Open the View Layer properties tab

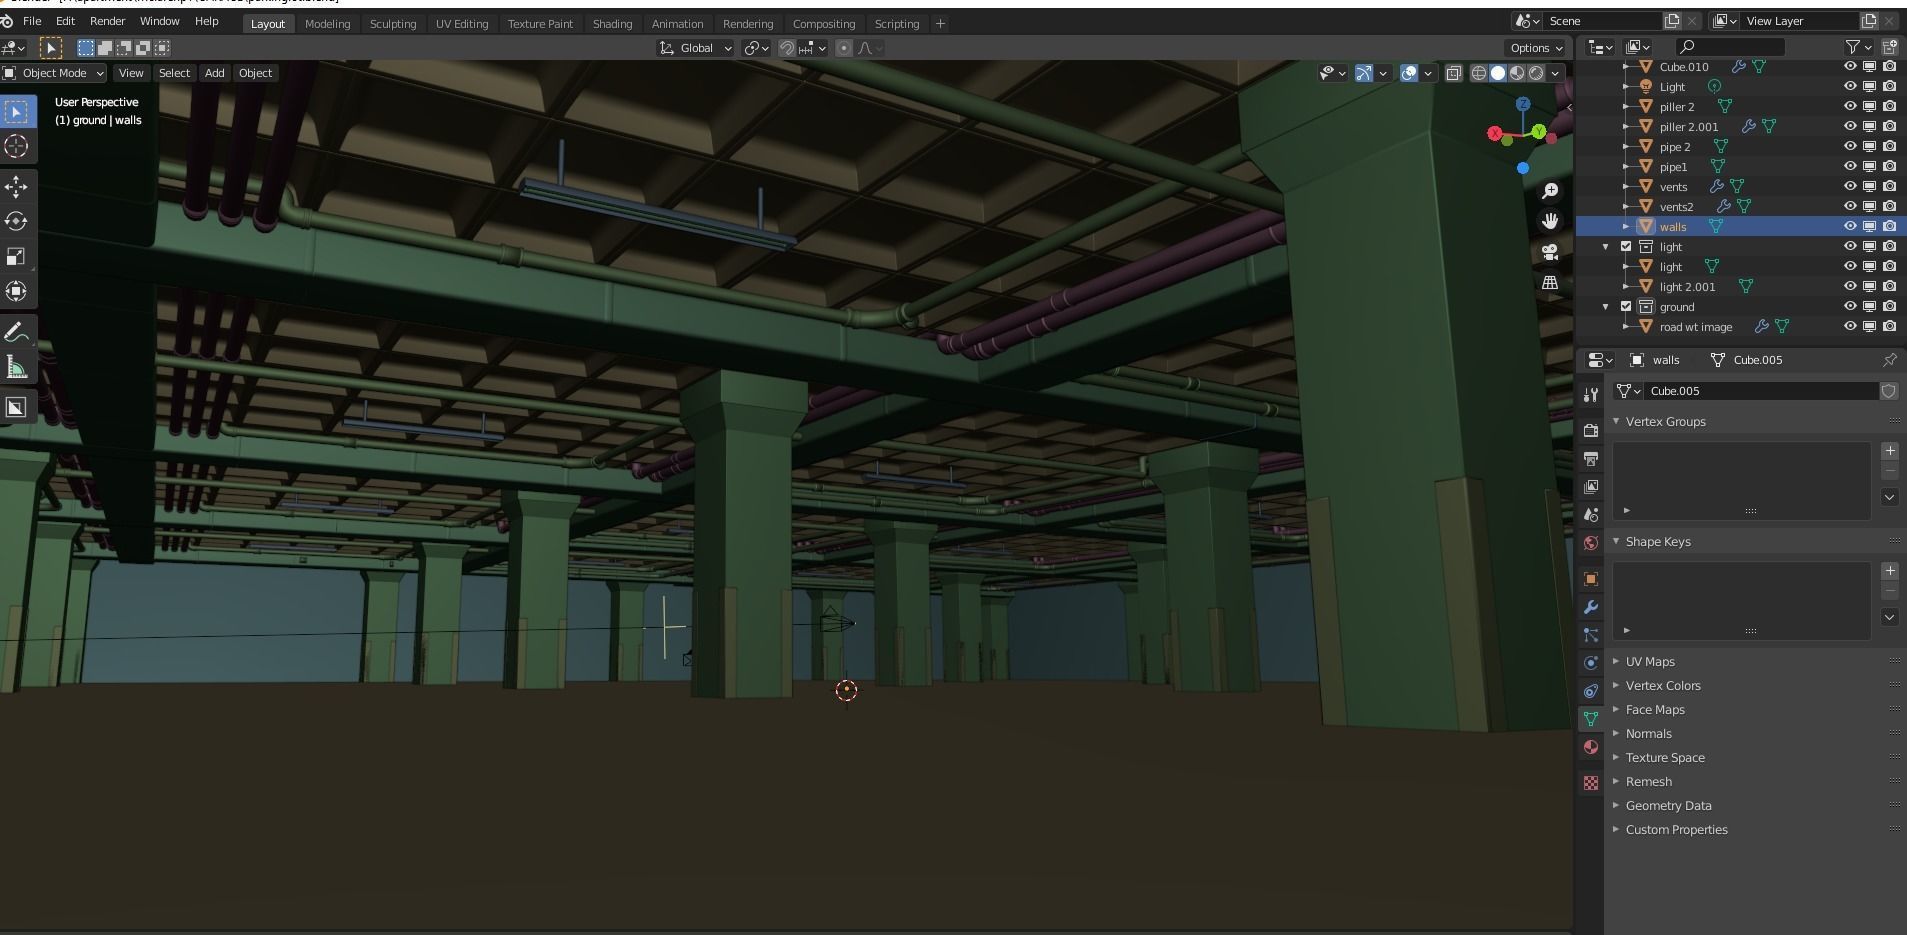coord(1591,486)
